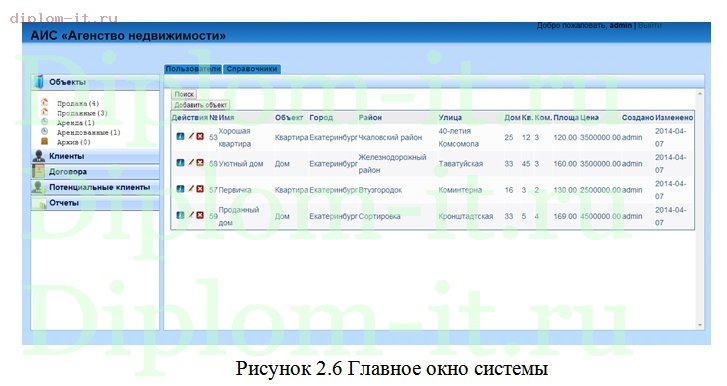The height and width of the screenshot is (386, 727).
Task: Sort by the Город column header
Action: point(321,118)
